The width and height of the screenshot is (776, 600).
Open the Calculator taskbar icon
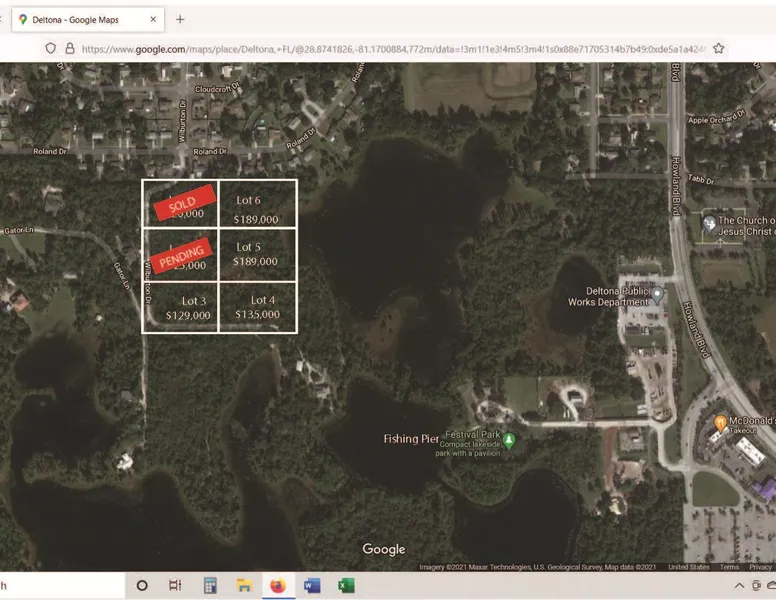pos(210,585)
